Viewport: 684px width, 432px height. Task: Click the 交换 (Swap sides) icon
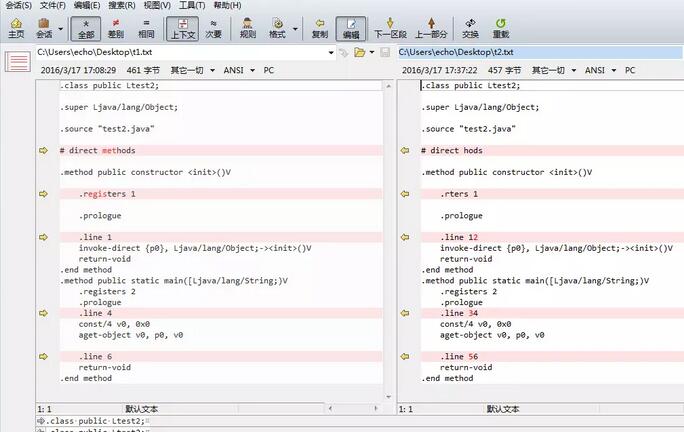470,27
